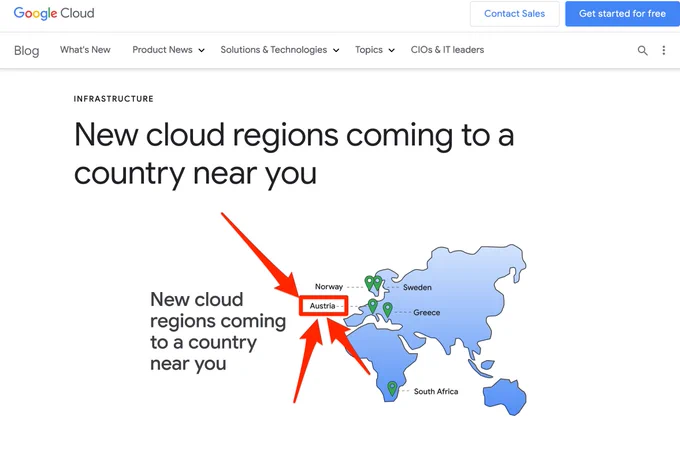Expand Solutions & Technologies dropdown chevron
Viewport: 680px width, 459px height.
(336, 50)
